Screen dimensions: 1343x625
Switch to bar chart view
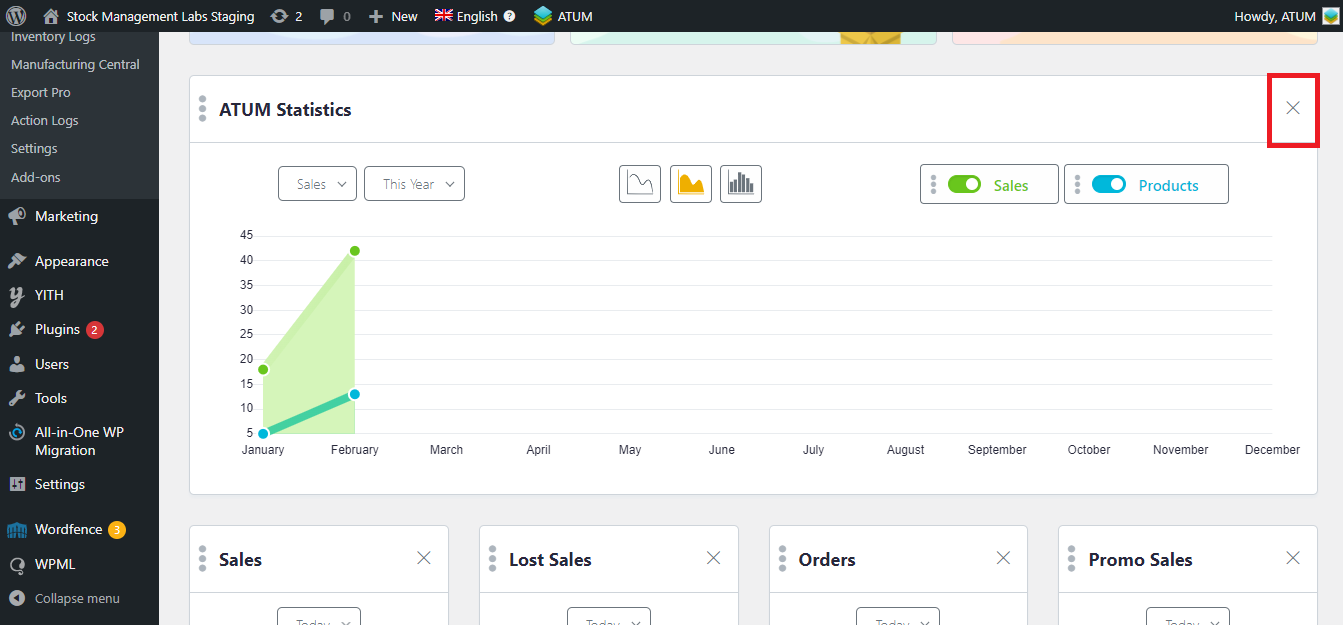tap(741, 184)
